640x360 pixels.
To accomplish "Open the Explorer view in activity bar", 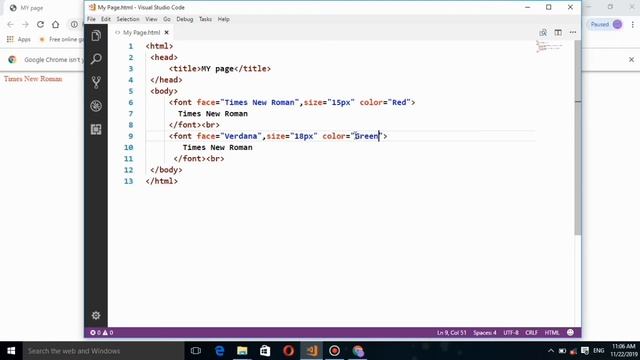I will [96, 36].
